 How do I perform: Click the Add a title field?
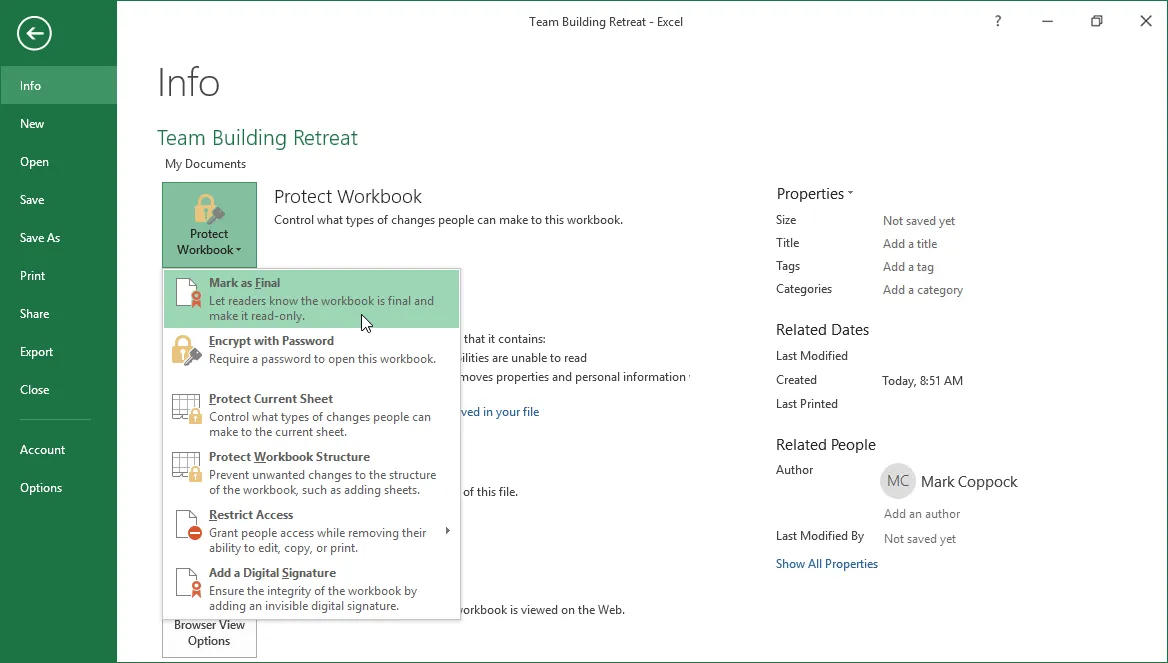click(910, 244)
